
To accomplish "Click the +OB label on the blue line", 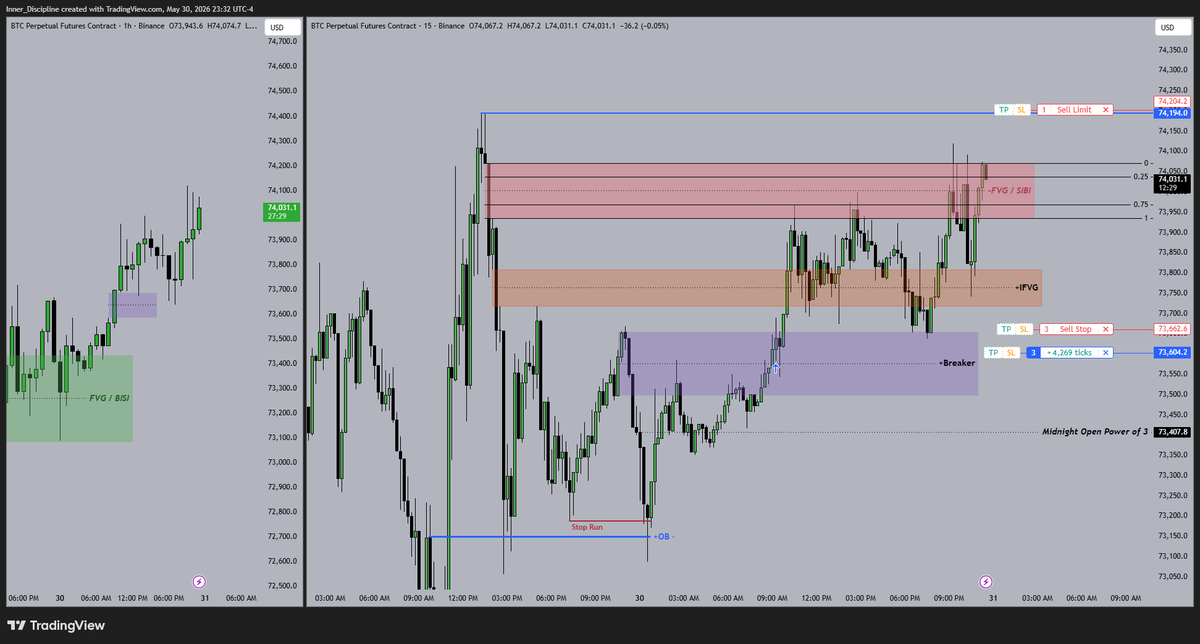I will (663, 537).
